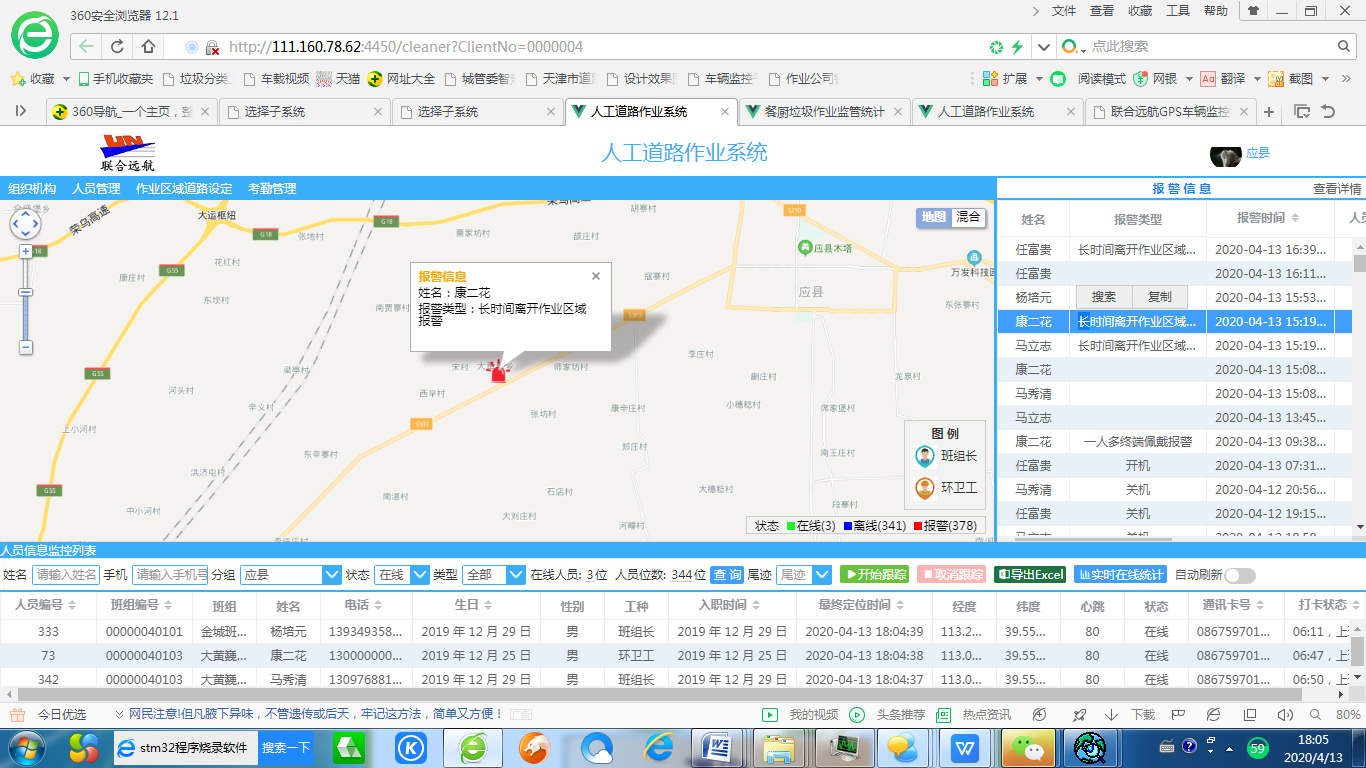The height and width of the screenshot is (768, 1366).
Task: Click the 导出Excel export button
Action: click(1030, 575)
